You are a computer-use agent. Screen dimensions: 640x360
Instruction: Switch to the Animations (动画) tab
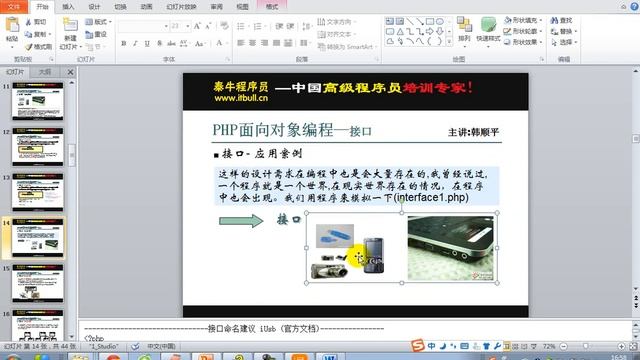click(146, 7)
